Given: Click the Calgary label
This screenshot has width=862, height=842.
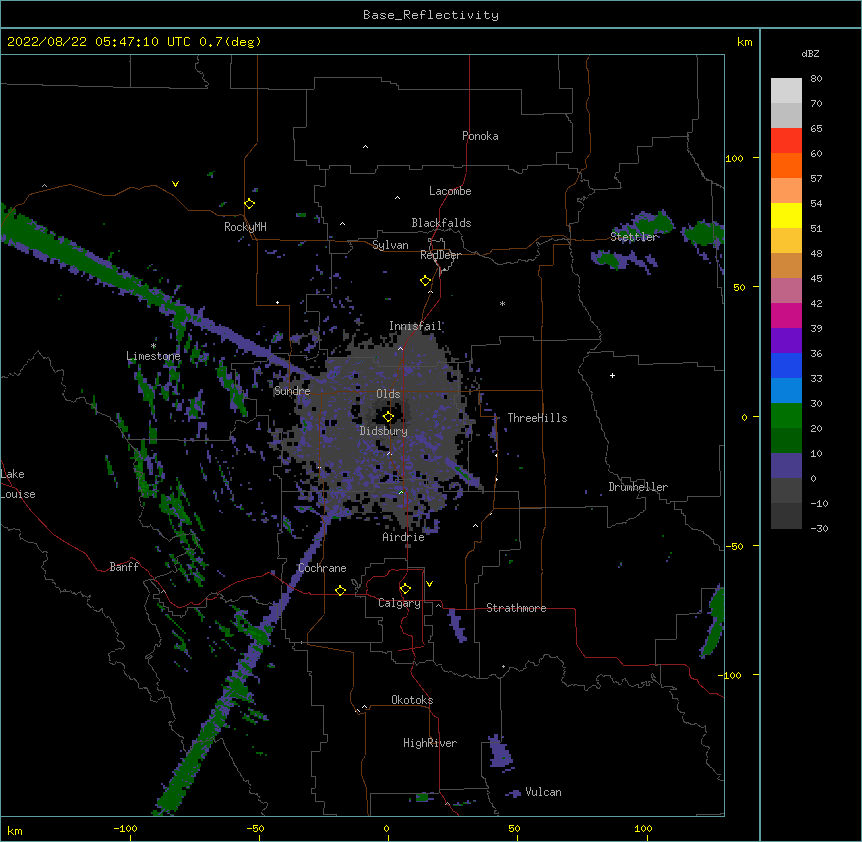Looking at the screenshot, I should (x=399, y=603).
